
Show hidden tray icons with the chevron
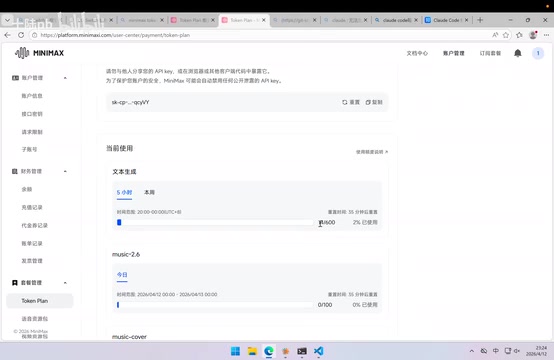472,351
